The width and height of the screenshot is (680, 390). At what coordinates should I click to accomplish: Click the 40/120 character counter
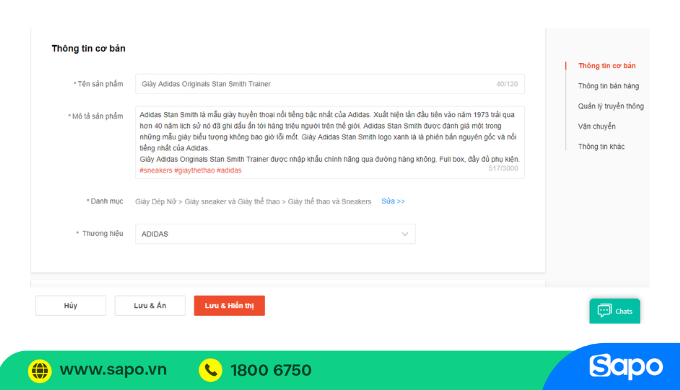pyautogui.click(x=507, y=84)
